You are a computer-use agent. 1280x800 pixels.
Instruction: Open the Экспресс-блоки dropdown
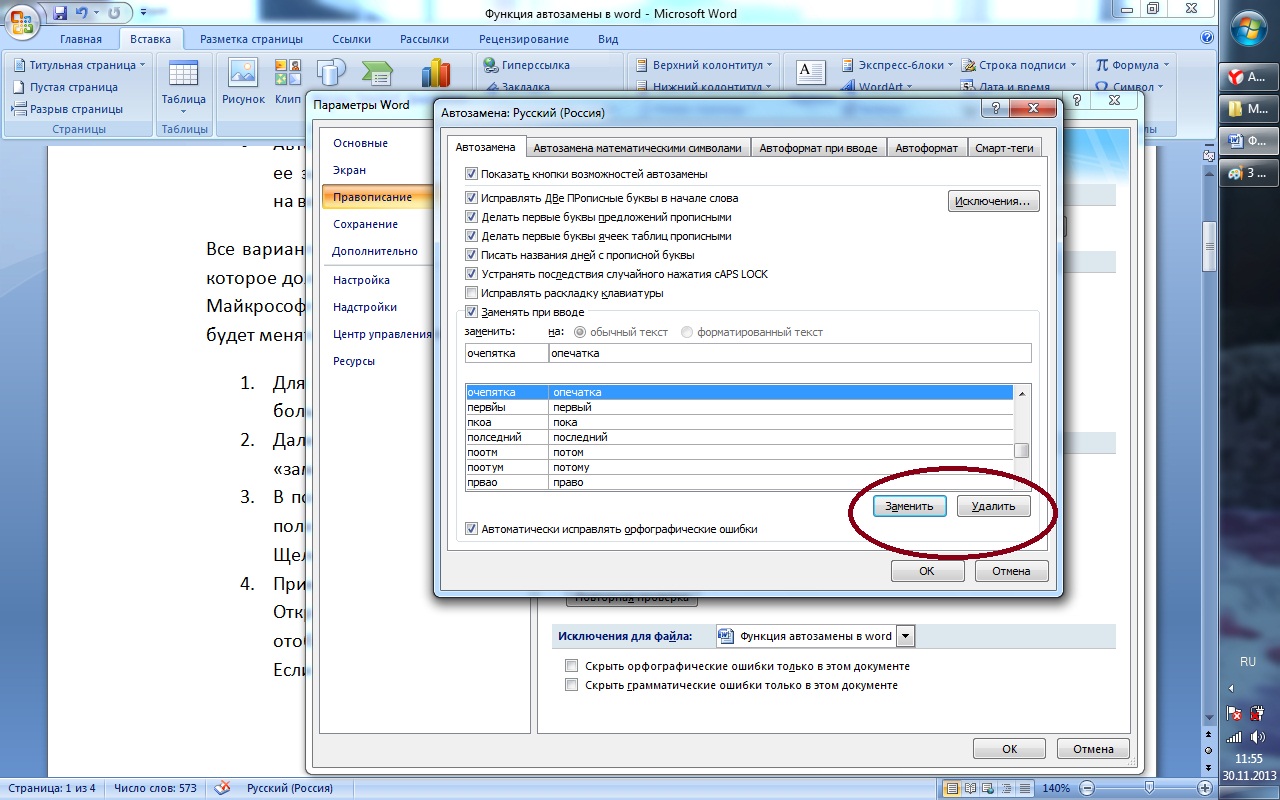coord(949,65)
